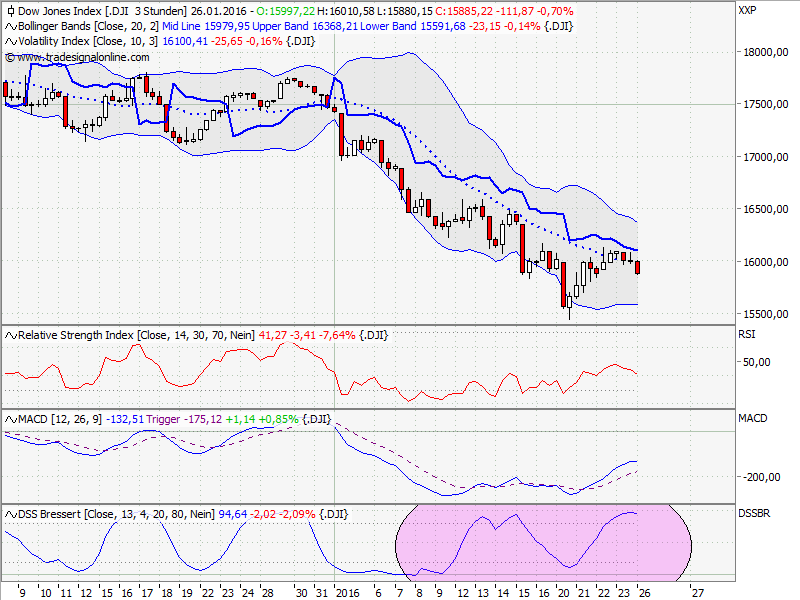Viewport: 800px width, 600px height.
Task: Click the 2016 marker on the time axis
Action: (347, 591)
